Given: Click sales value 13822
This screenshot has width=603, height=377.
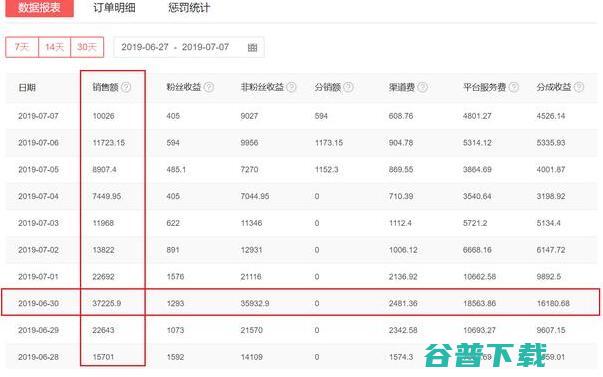Looking at the screenshot, I should coord(103,250).
